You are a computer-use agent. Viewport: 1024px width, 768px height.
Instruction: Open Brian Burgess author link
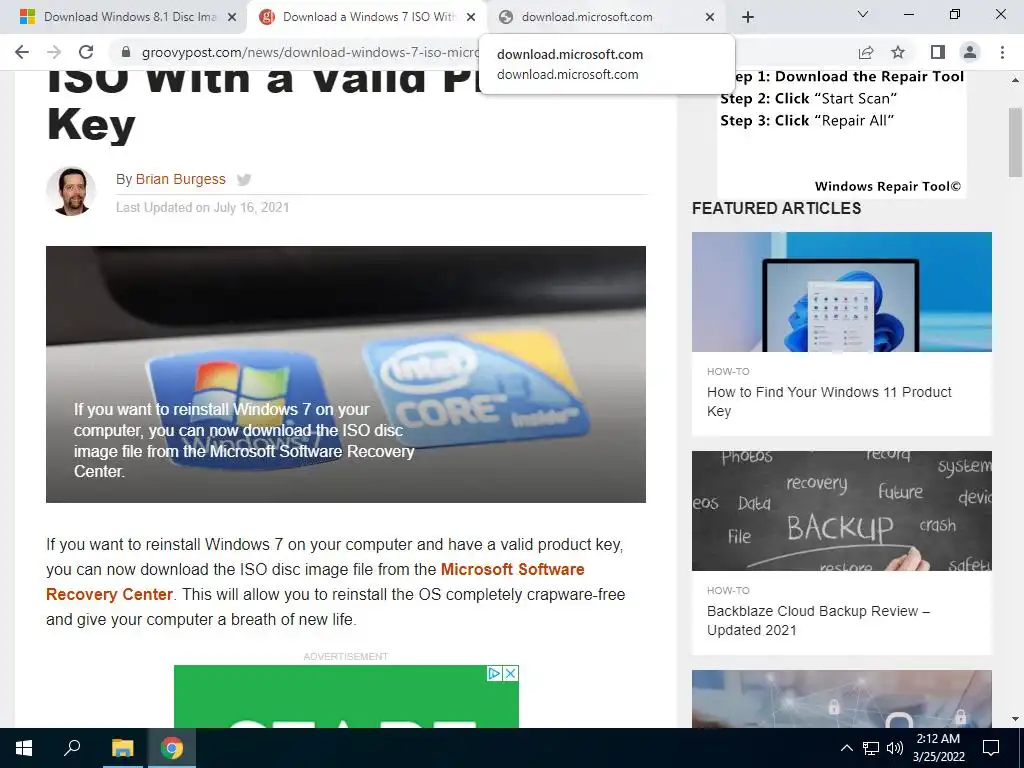[180, 179]
